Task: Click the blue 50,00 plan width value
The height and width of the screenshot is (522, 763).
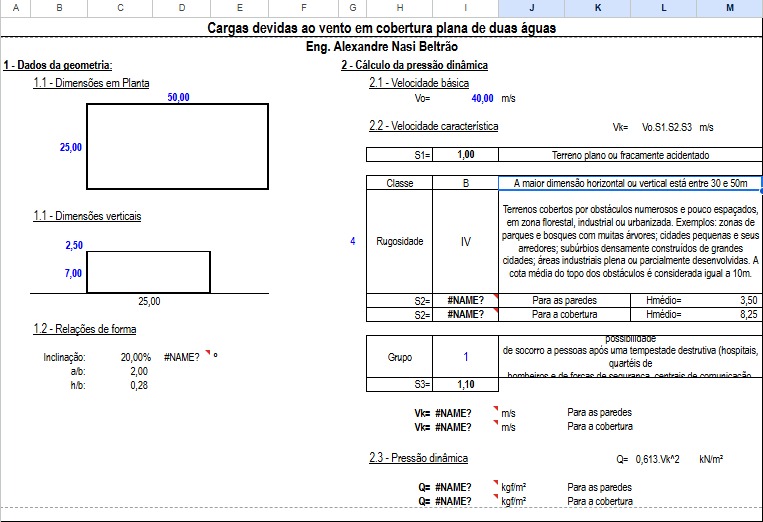Action: tap(178, 97)
